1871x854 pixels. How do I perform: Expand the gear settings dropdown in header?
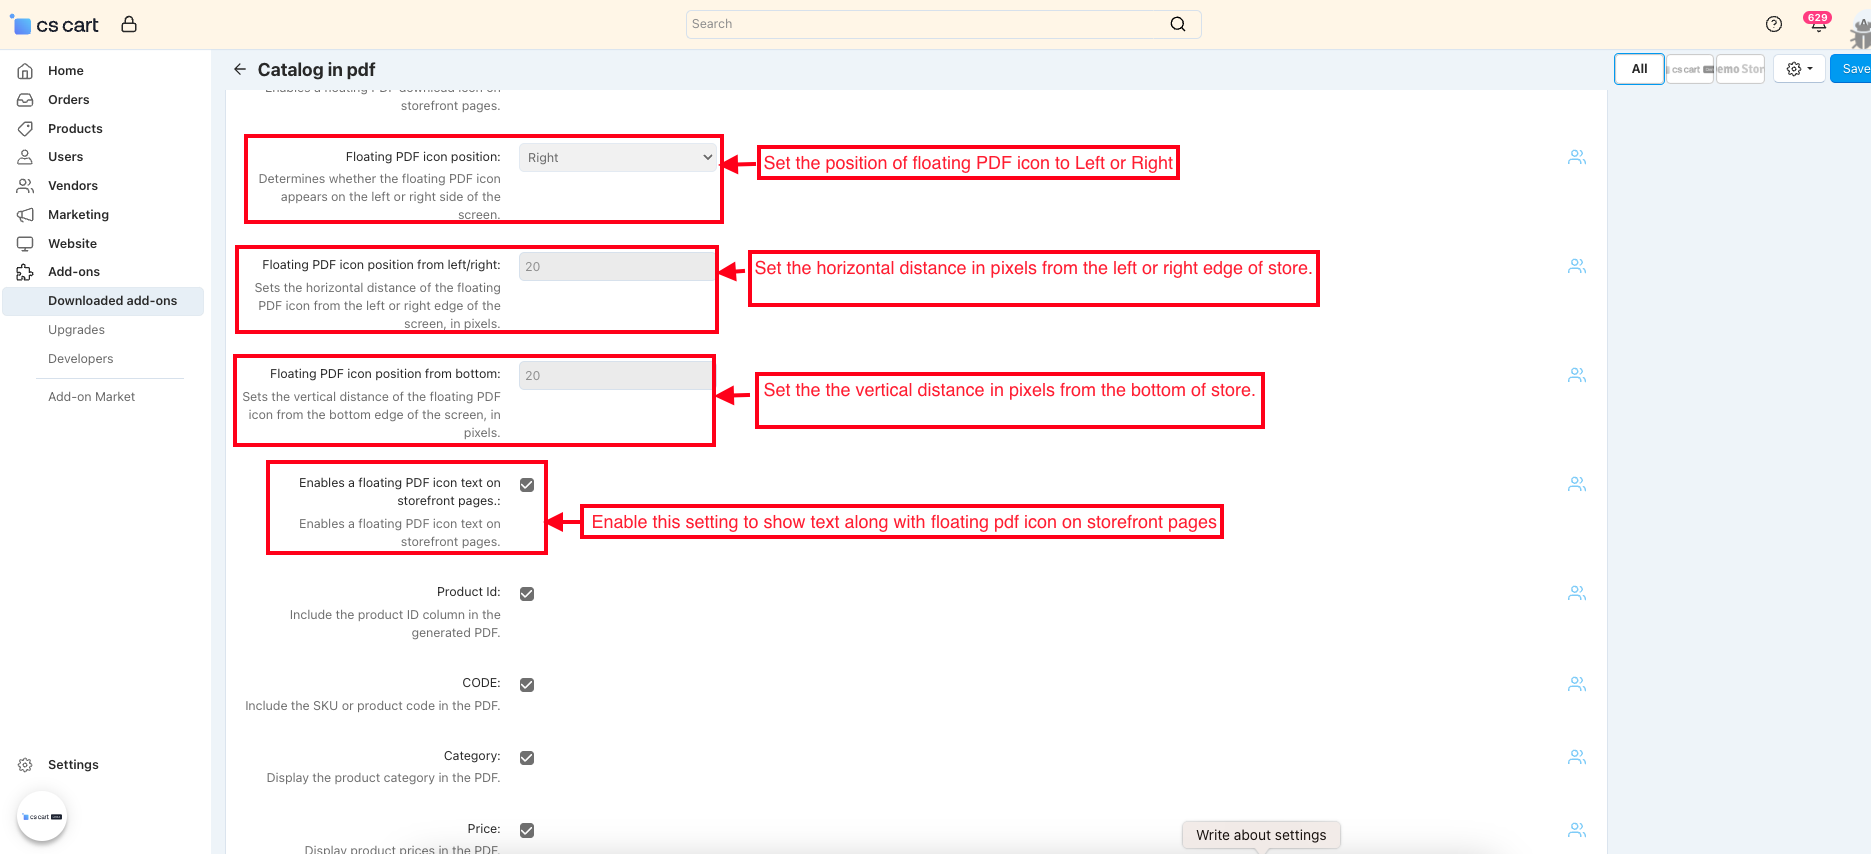tap(1799, 69)
